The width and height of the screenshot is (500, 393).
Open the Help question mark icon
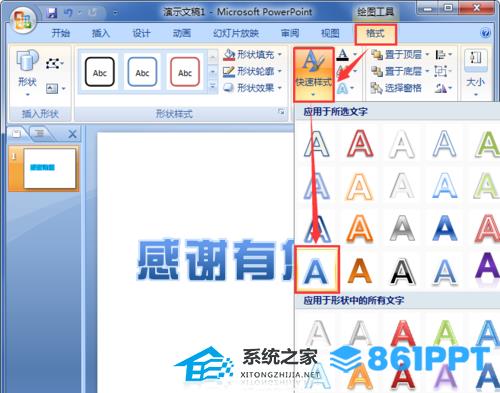pyautogui.click(x=485, y=33)
